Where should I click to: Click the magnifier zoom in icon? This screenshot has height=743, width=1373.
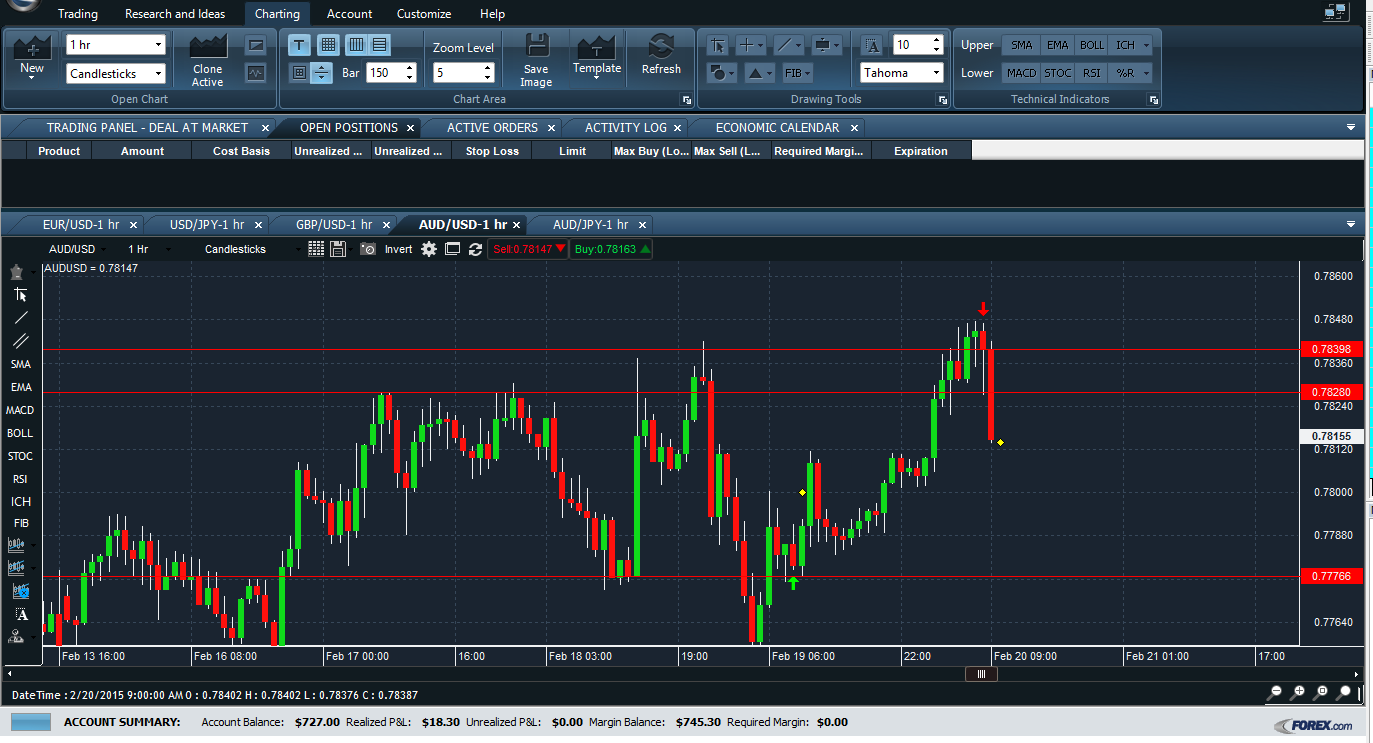pos(1299,692)
